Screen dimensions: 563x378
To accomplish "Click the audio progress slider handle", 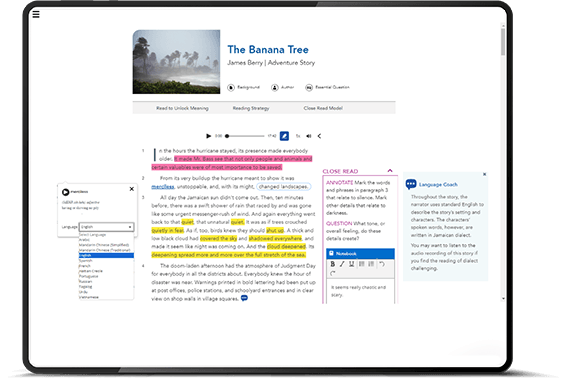I will [x=227, y=136].
